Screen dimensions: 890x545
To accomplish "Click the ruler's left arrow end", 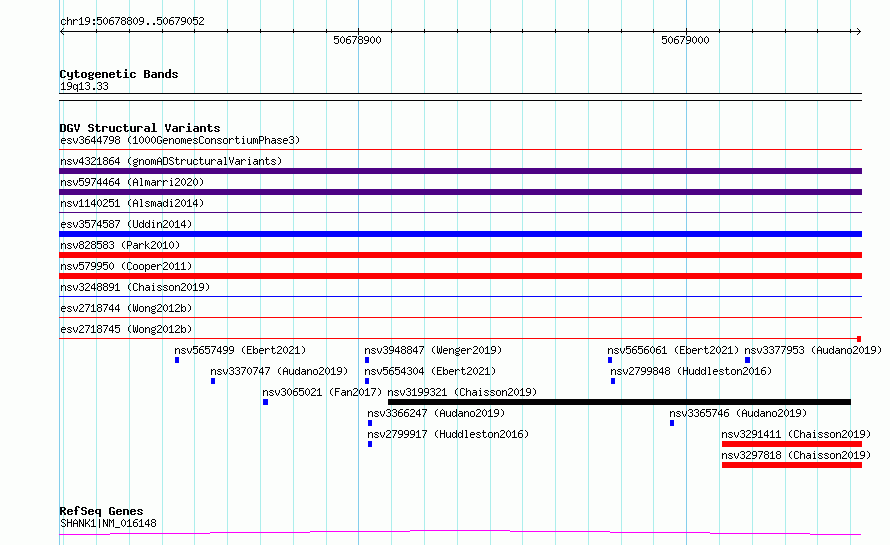I will pos(62,31).
